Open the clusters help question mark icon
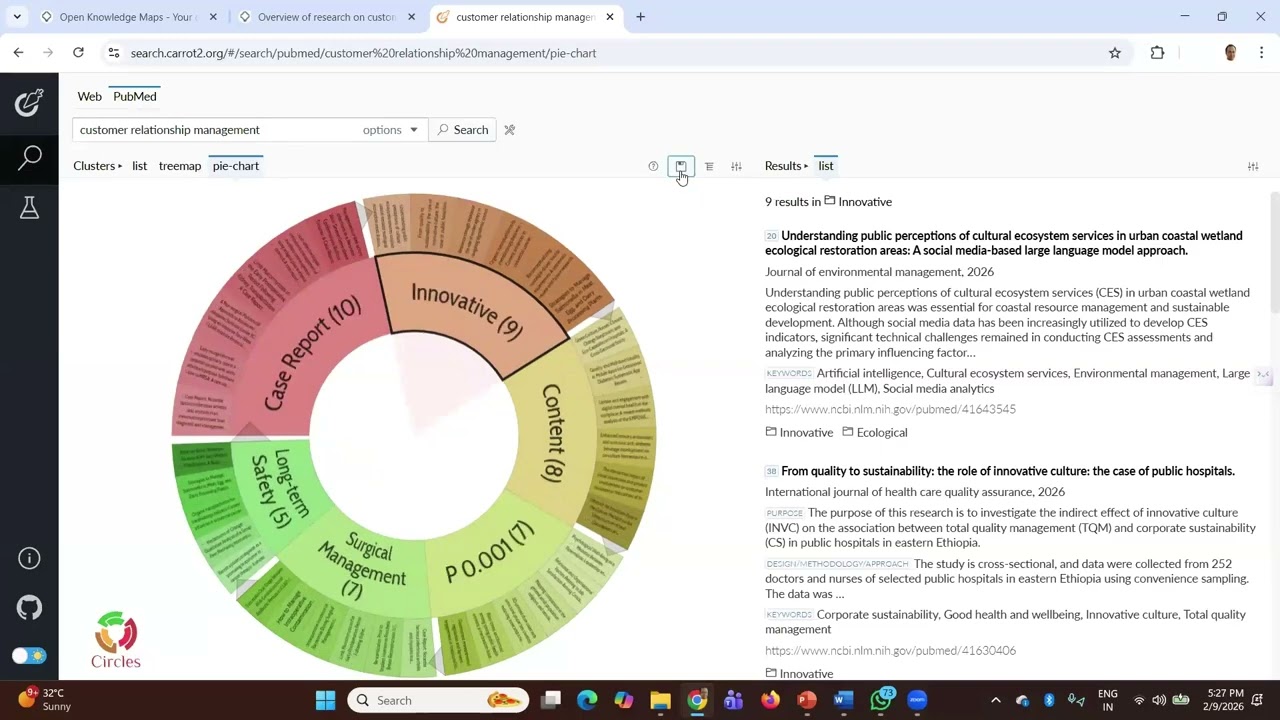1280x720 pixels. coord(653,166)
